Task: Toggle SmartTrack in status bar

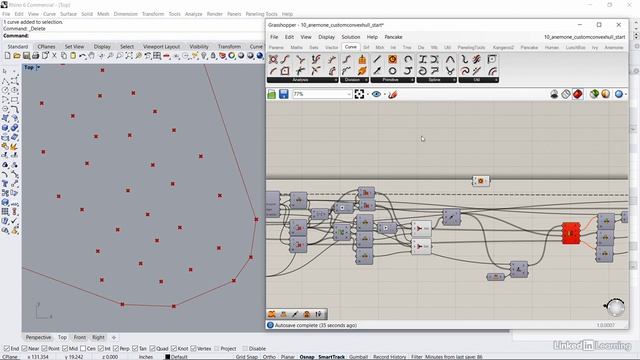Action: pyautogui.click(x=331, y=357)
